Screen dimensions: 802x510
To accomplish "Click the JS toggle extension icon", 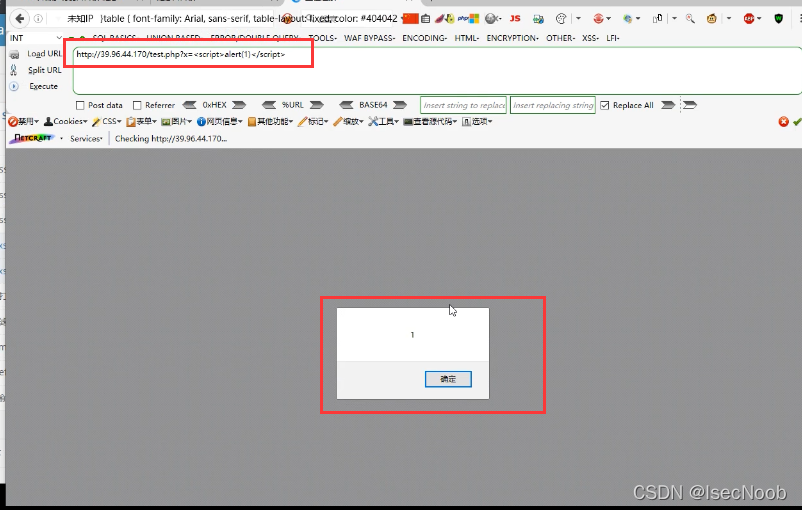I will 515,19.
